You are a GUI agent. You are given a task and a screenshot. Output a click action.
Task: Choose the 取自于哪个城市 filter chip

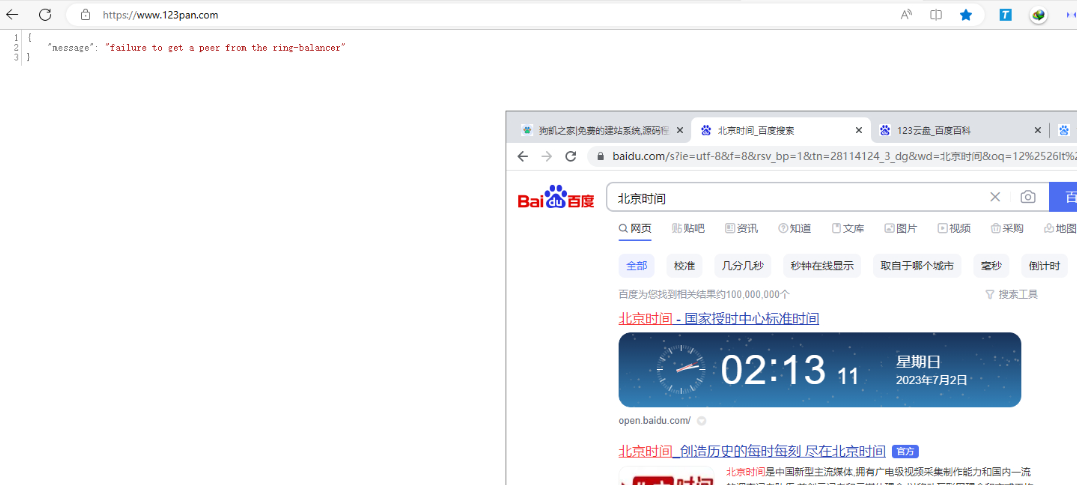pos(917,266)
